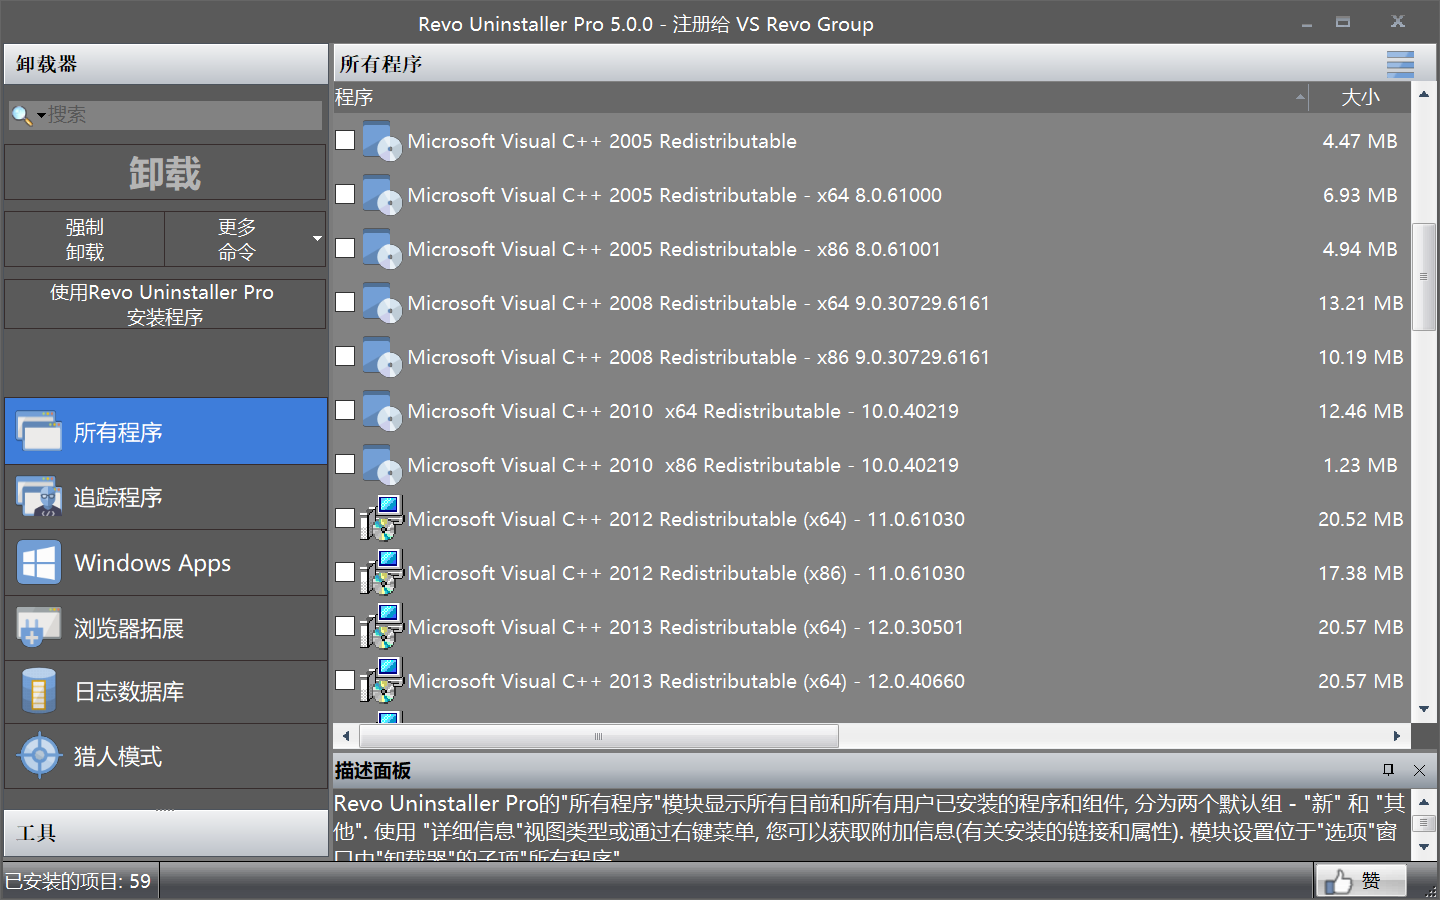The width and height of the screenshot is (1440, 900).
Task: Click the horizontal scroll left arrow
Action: (x=346, y=736)
